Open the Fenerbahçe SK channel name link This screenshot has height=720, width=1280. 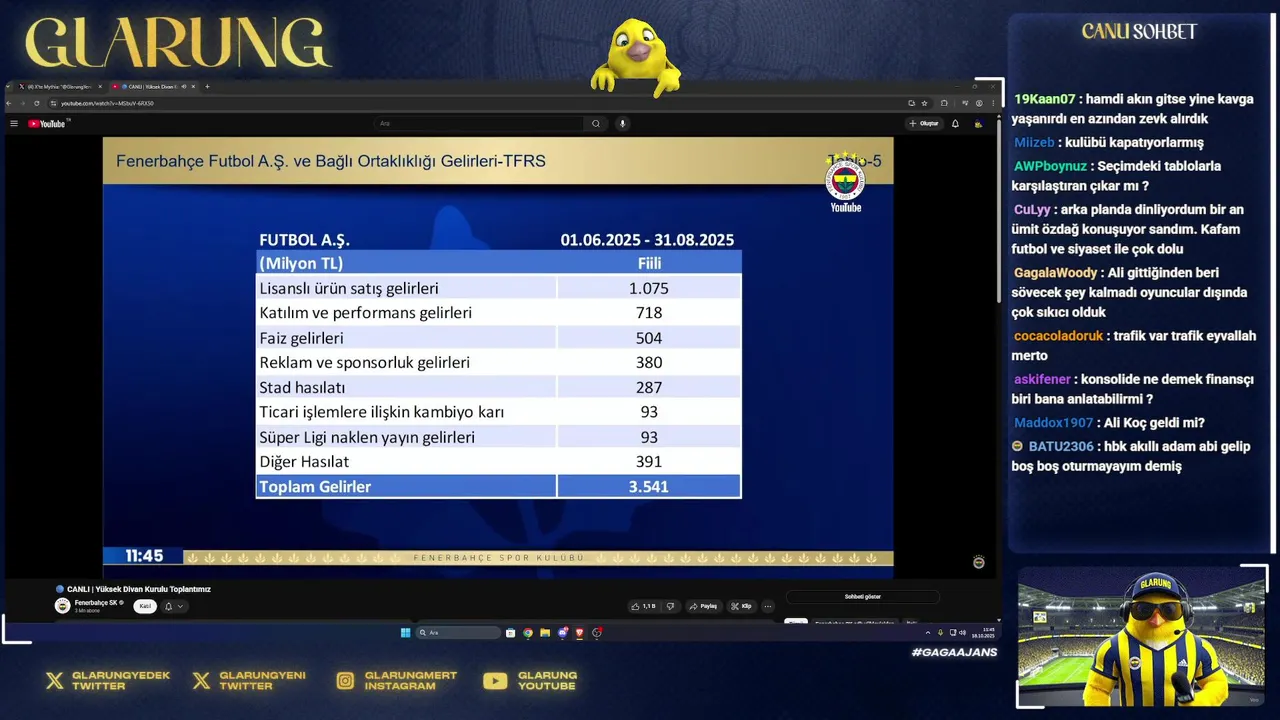(97, 603)
